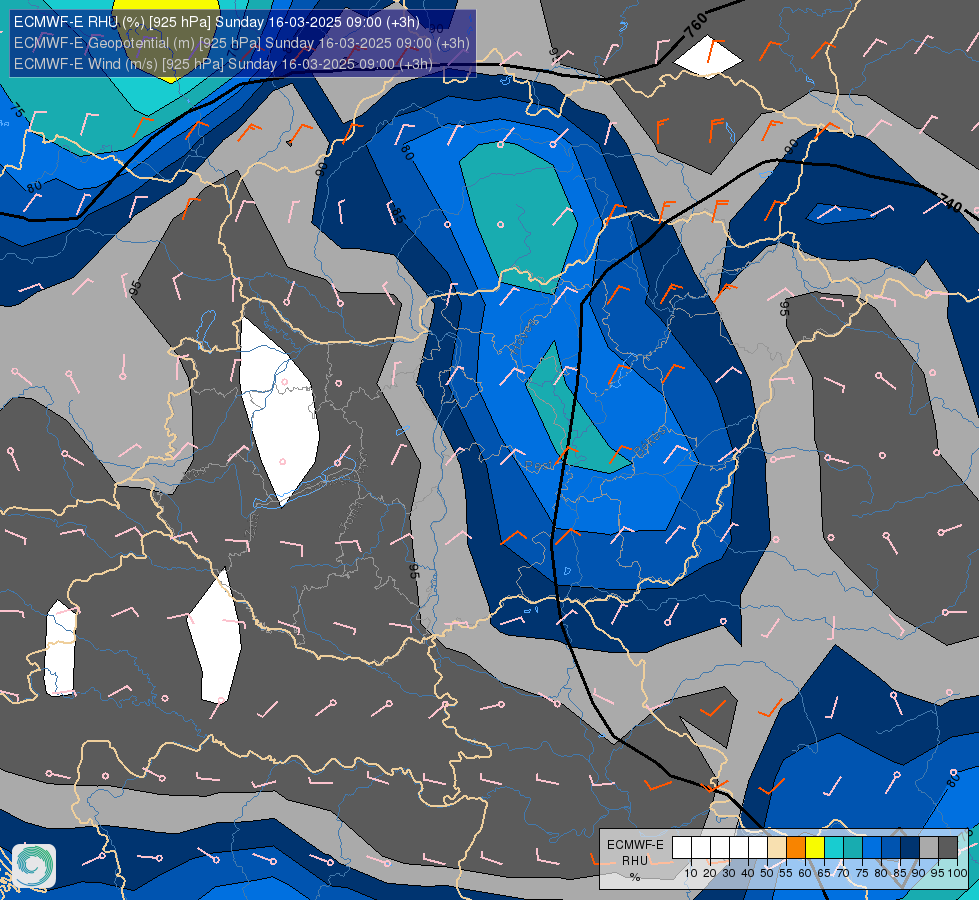Click the legend title ECMWF-E
979x900 pixels.
click(x=635, y=845)
